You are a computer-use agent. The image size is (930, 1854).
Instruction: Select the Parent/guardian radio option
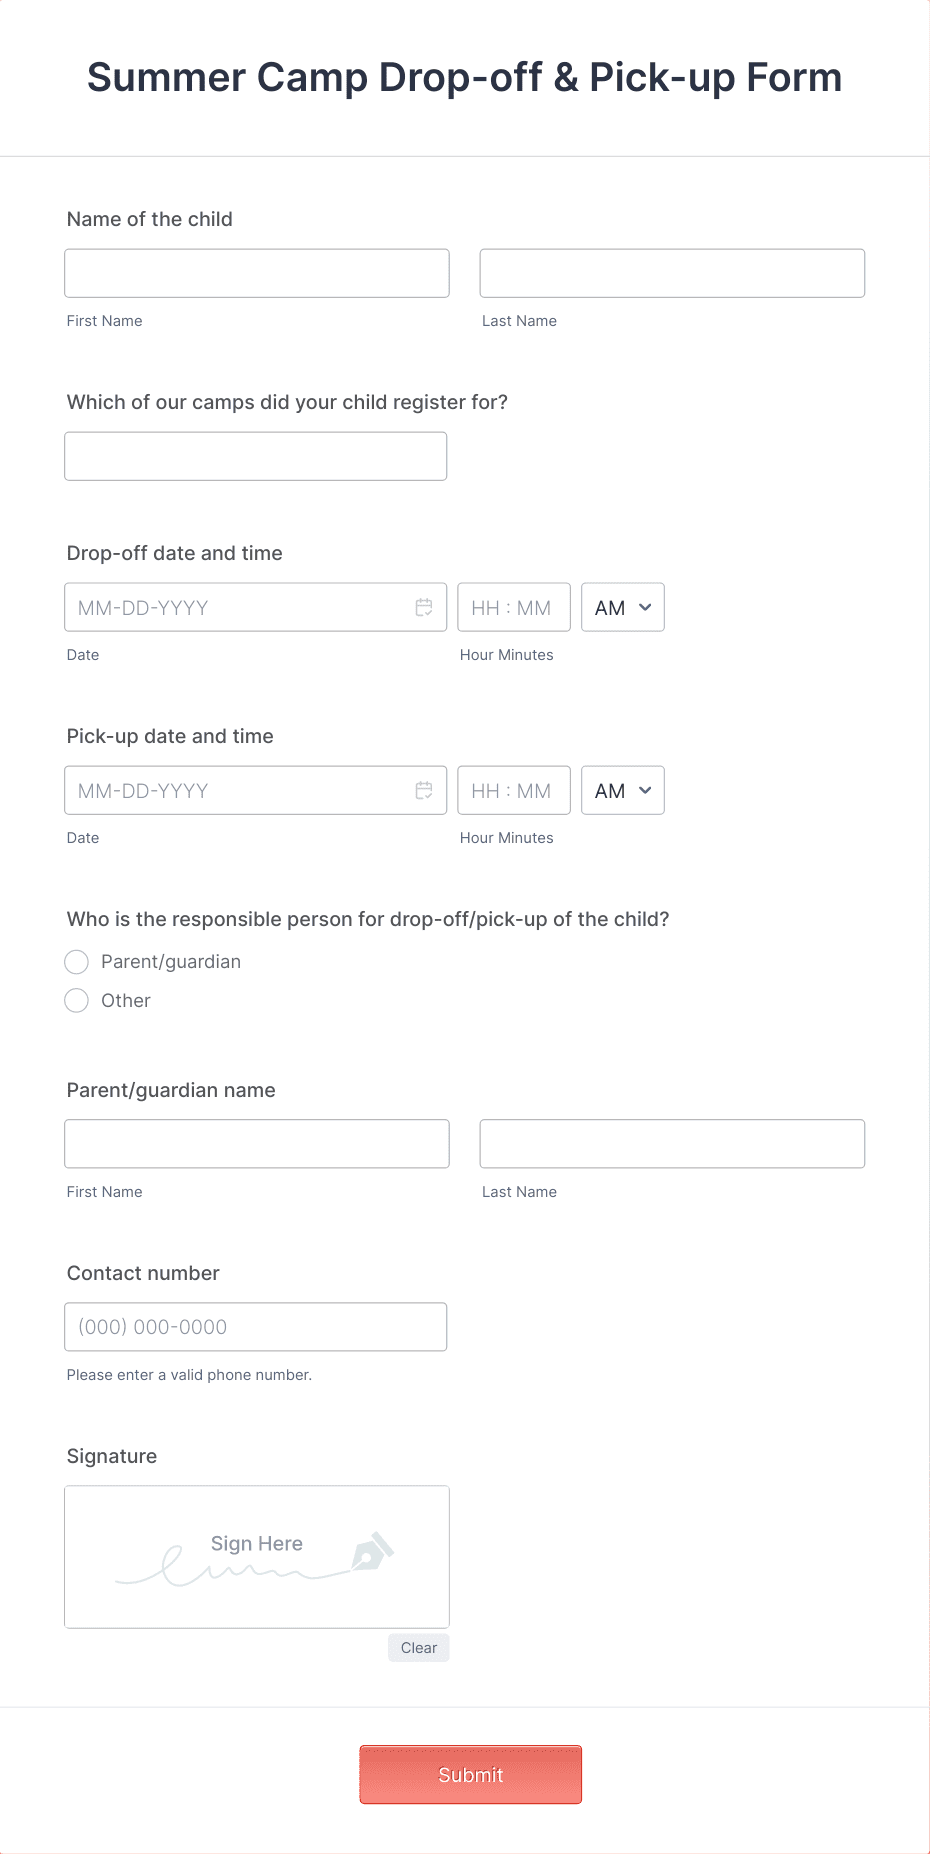pyautogui.click(x=77, y=962)
